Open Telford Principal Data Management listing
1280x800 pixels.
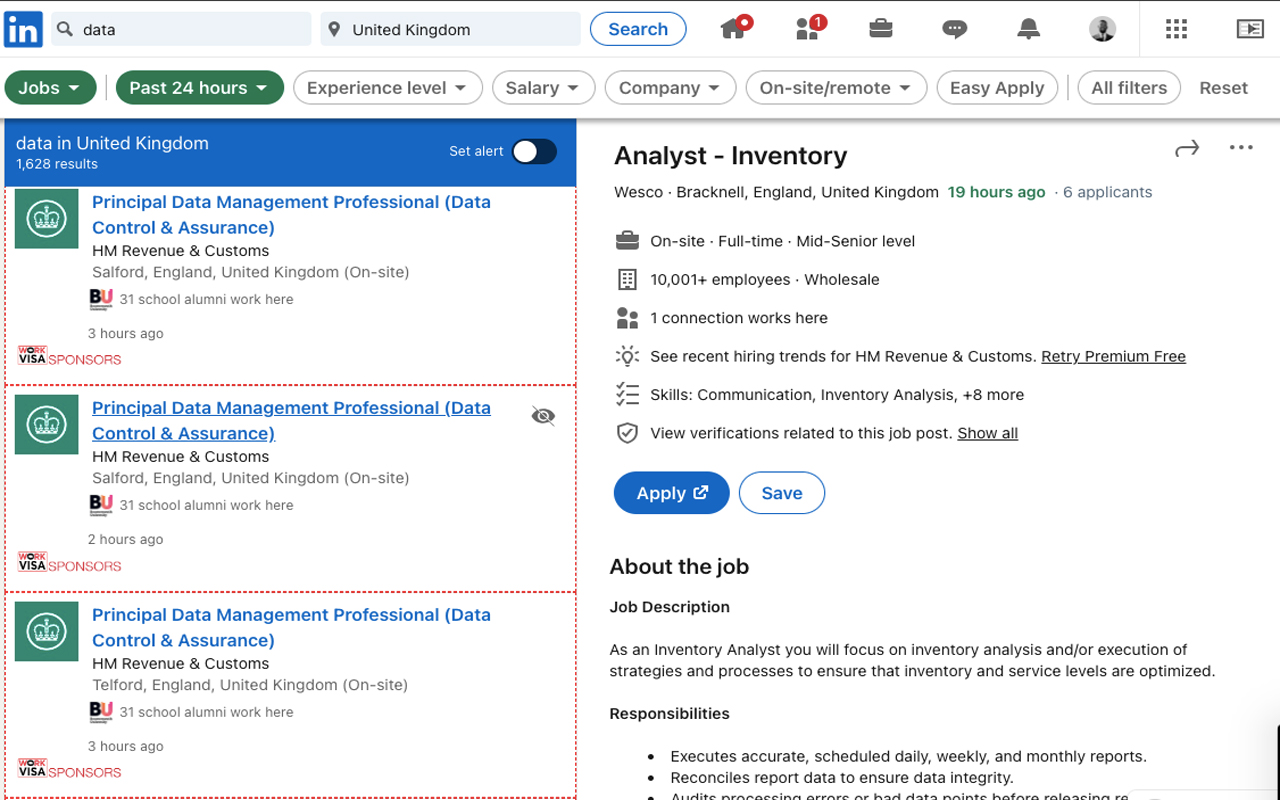(x=291, y=627)
